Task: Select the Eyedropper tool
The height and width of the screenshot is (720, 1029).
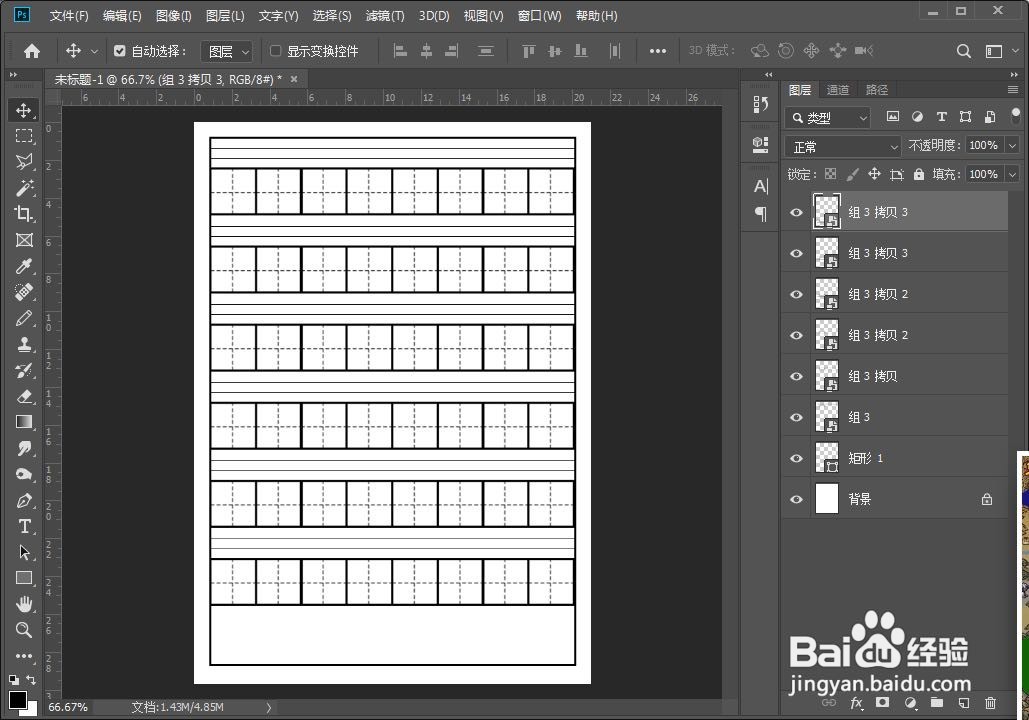Action: (24, 266)
